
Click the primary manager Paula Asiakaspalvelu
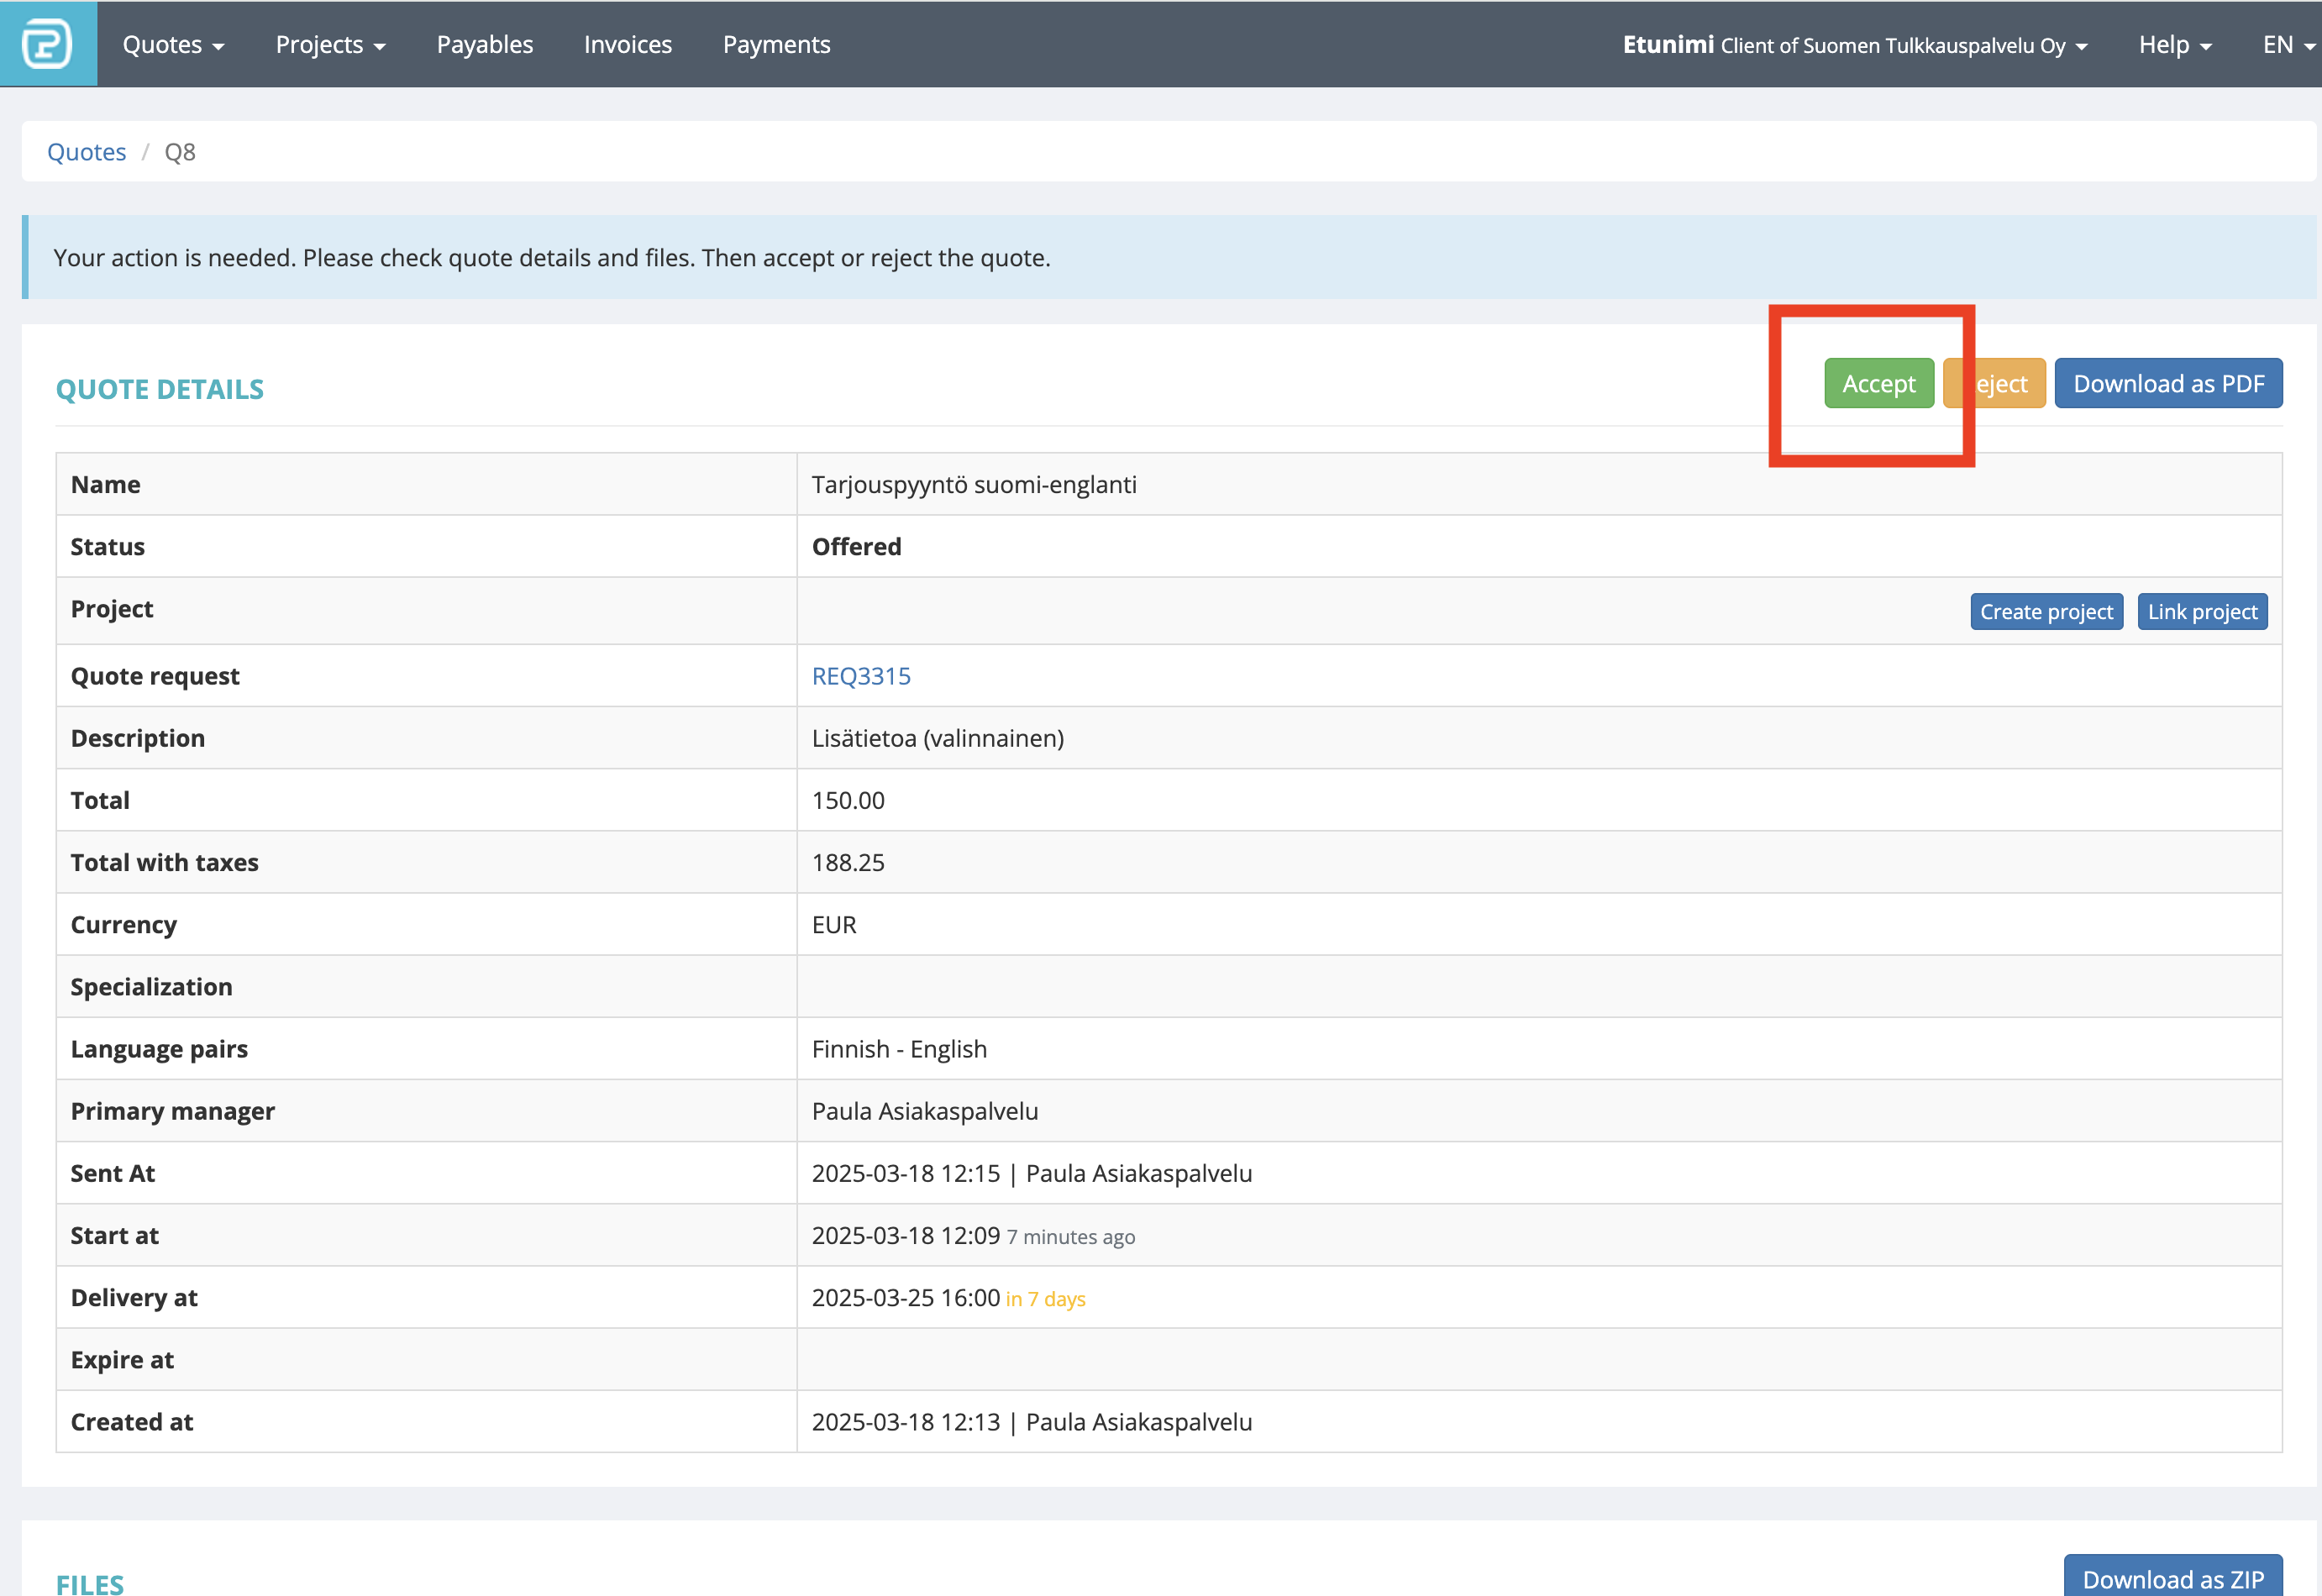925,1112
